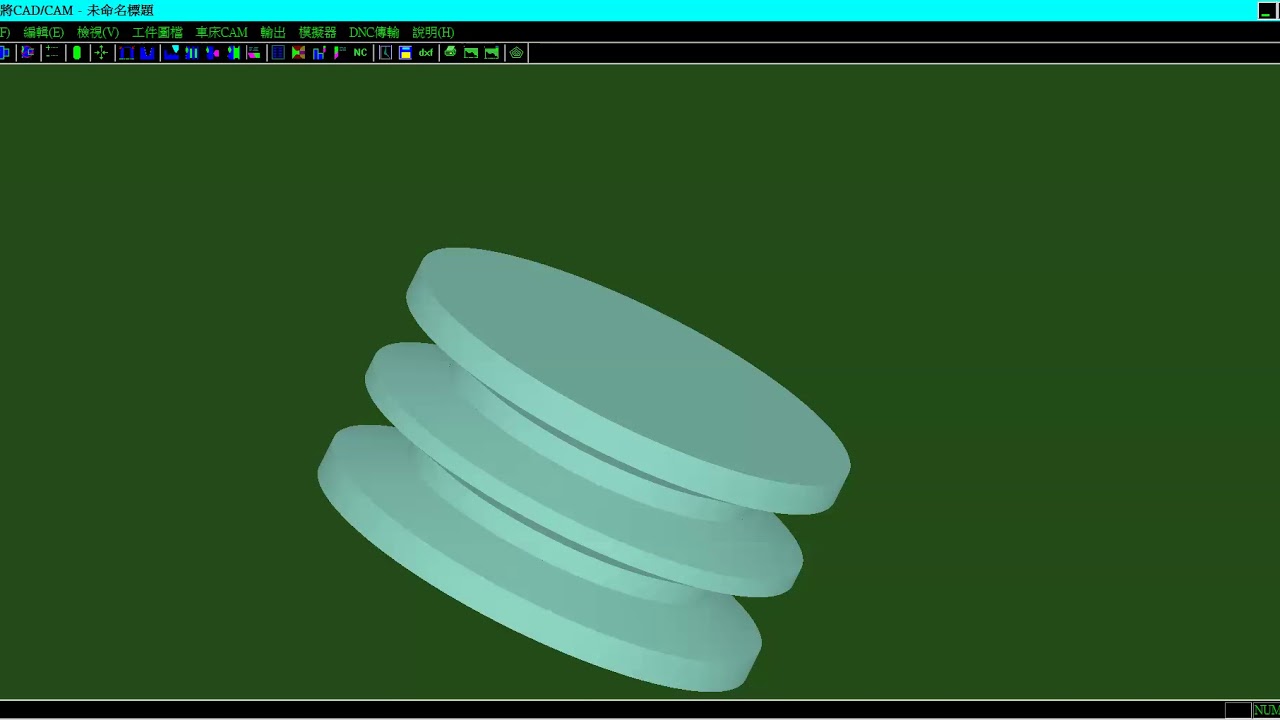The height and width of the screenshot is (720, 1280).
Task: Open the 編輯(E) menu
Action: point(43,32)
